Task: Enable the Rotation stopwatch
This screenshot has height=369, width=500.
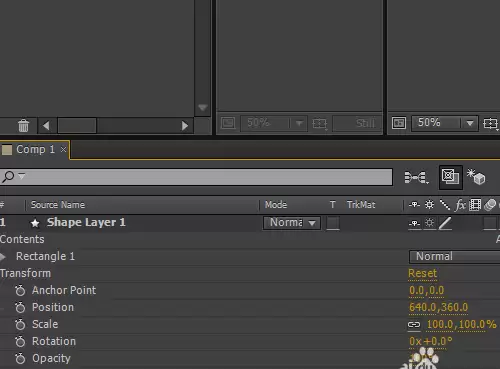Action: 20,341
